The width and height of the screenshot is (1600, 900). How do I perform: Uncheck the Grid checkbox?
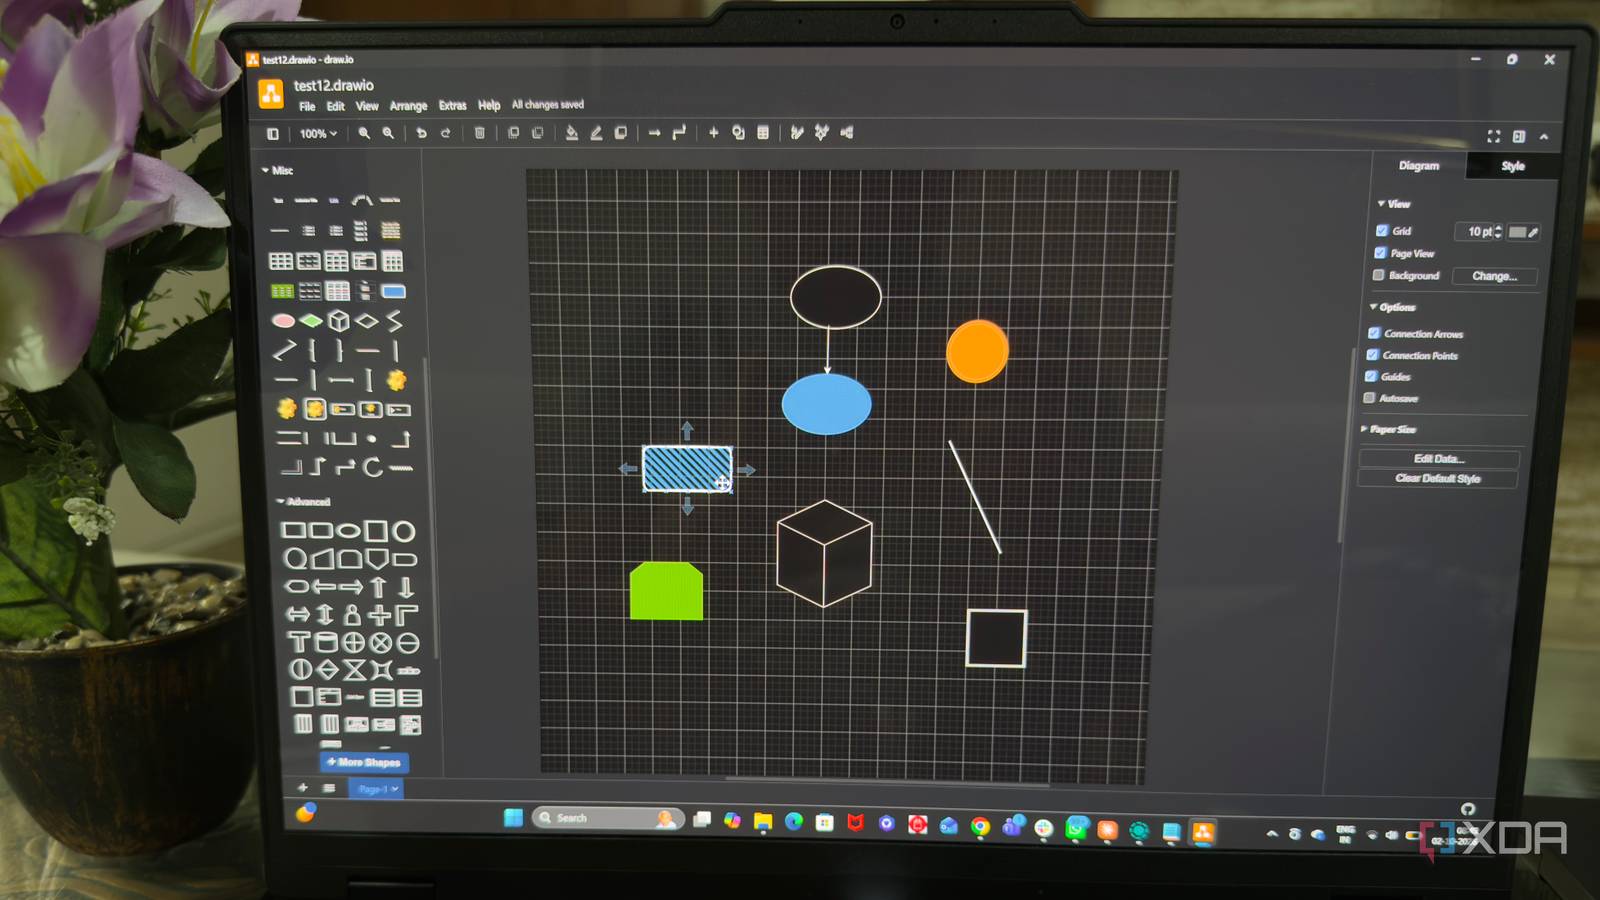[x=1382, y=231]
